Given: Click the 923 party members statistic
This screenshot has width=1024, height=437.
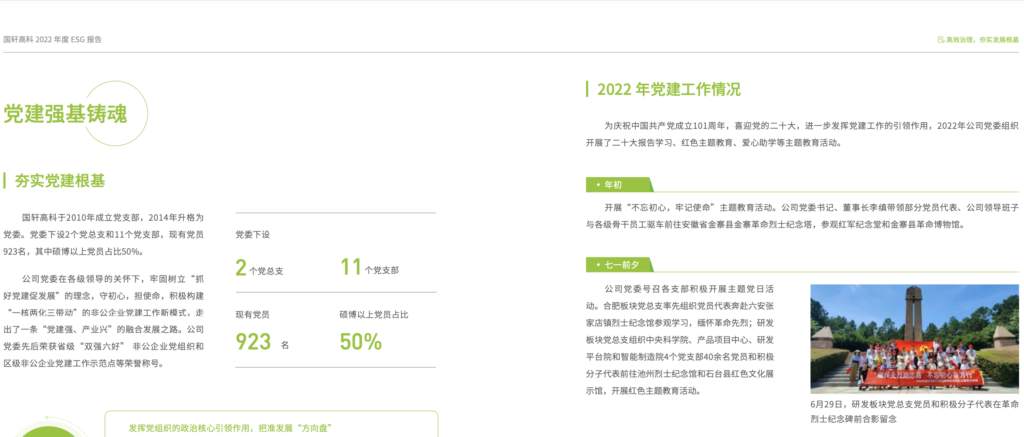Looking at the screenshot, I should pyautogui.click(x=254, y=342).
